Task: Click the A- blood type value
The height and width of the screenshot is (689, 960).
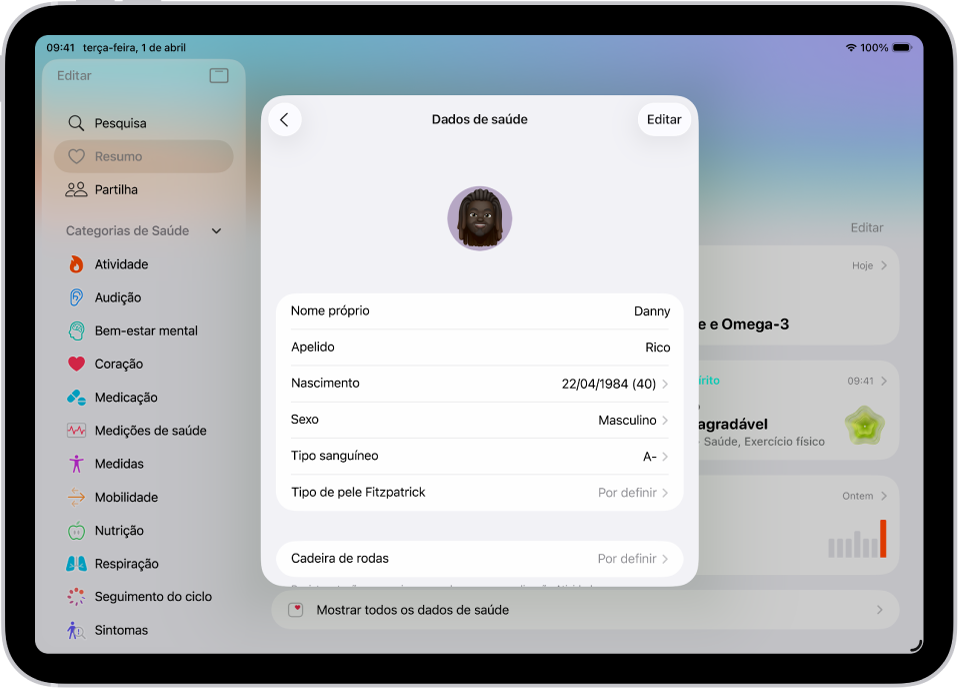Action: (x=650, y=457)
